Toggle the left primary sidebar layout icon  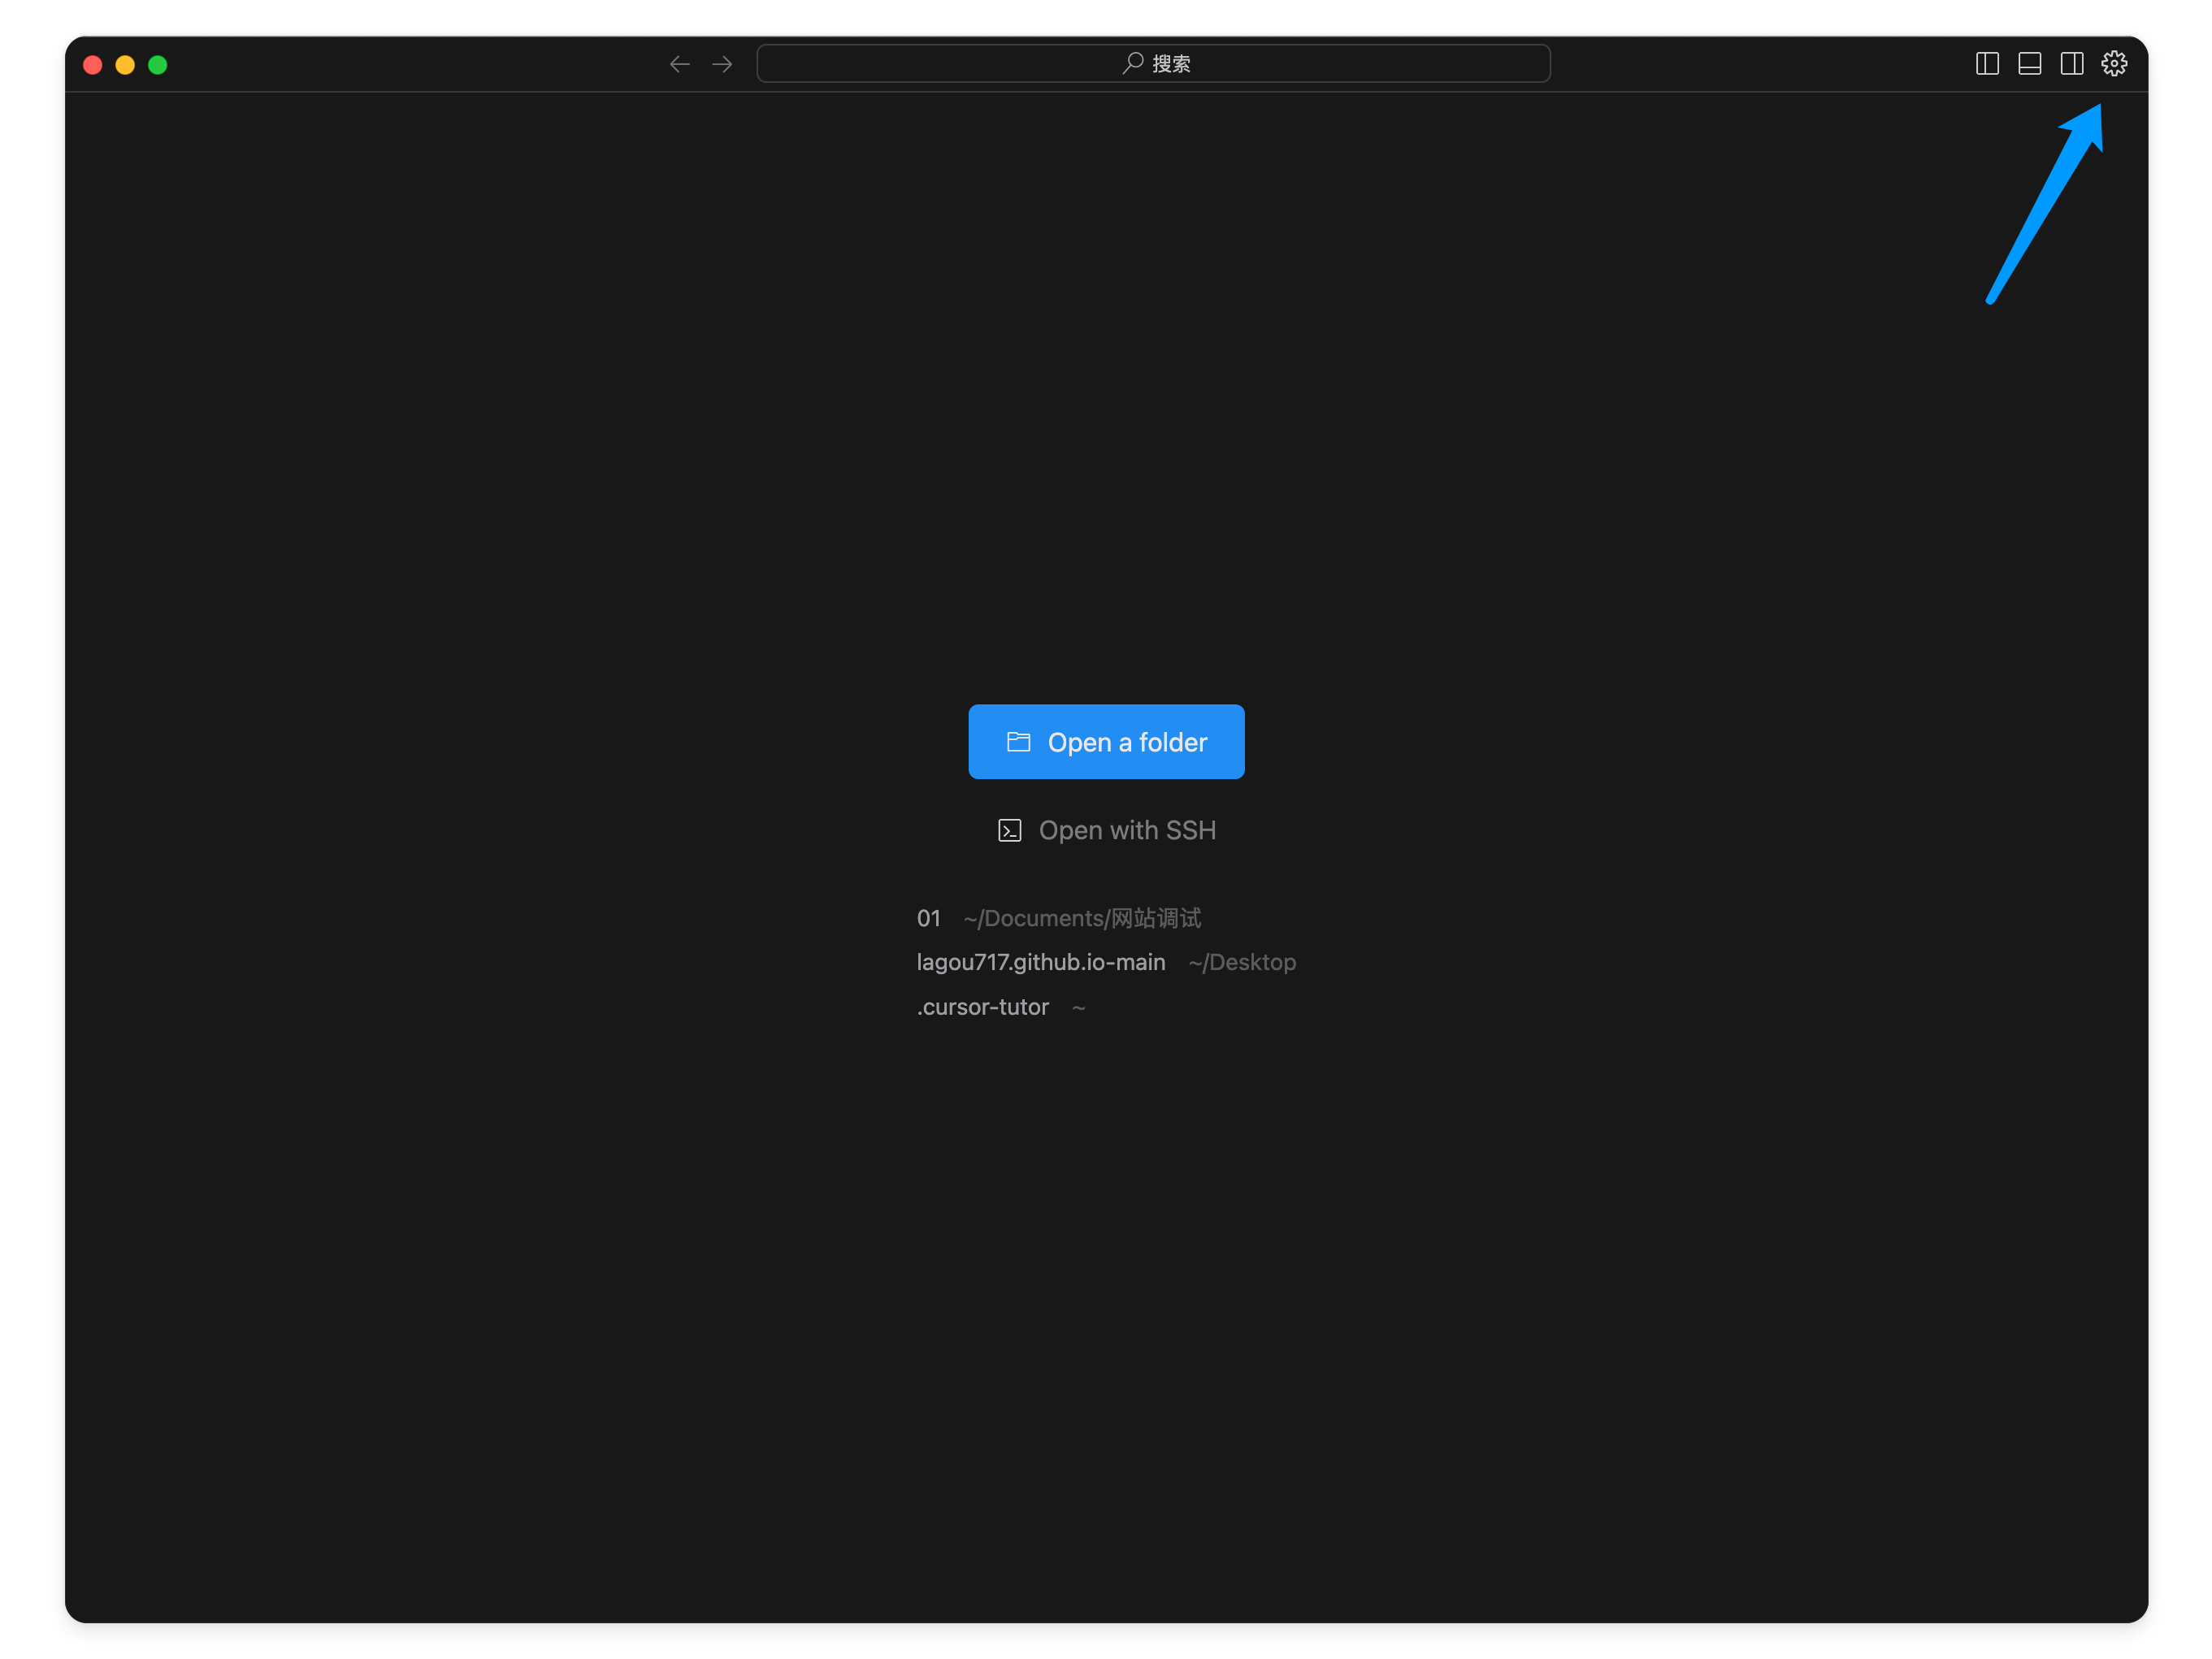1987,64
